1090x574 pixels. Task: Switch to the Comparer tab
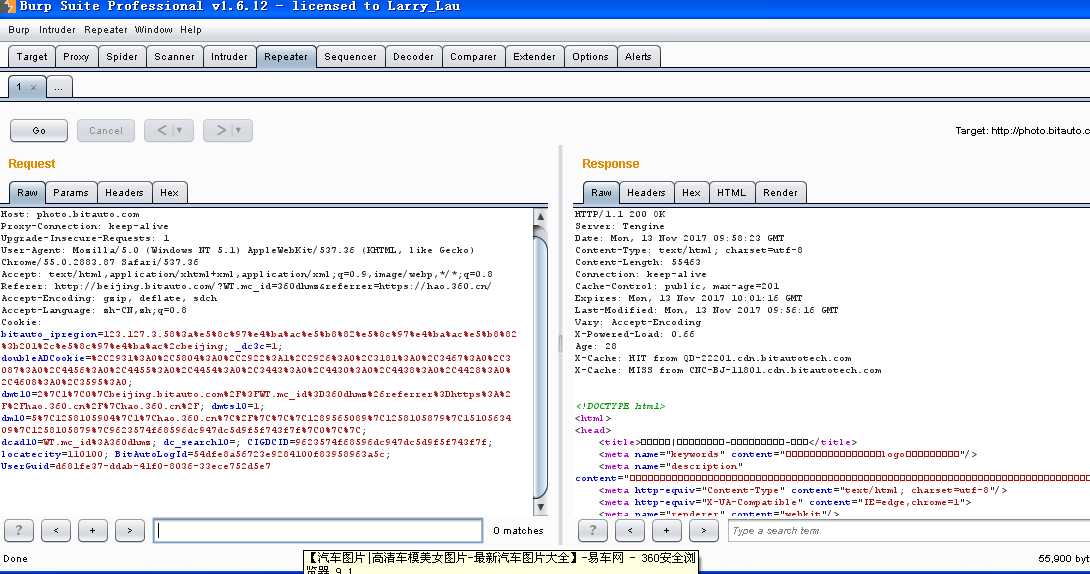[473, 57]
